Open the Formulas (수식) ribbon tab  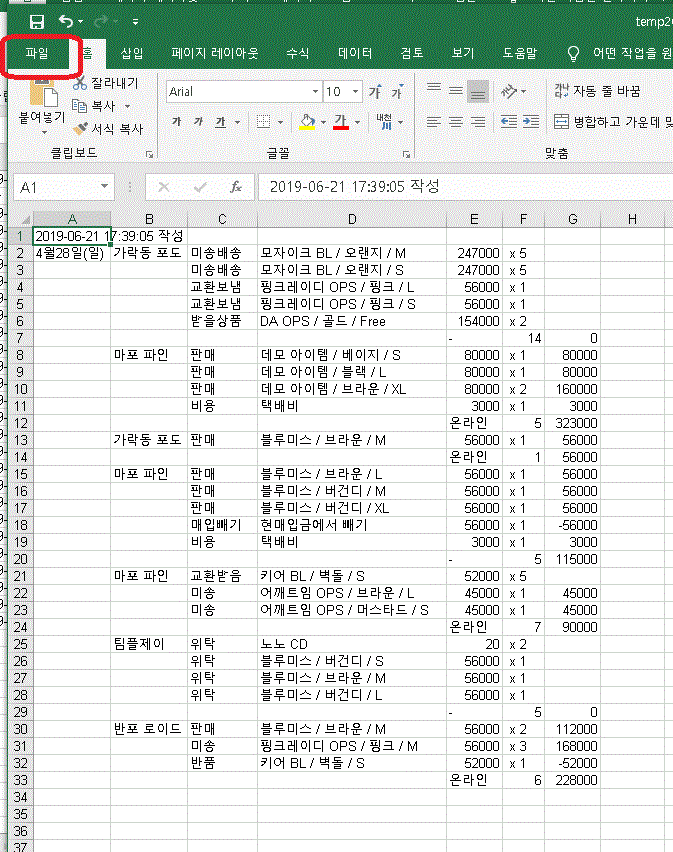(297, 53)
